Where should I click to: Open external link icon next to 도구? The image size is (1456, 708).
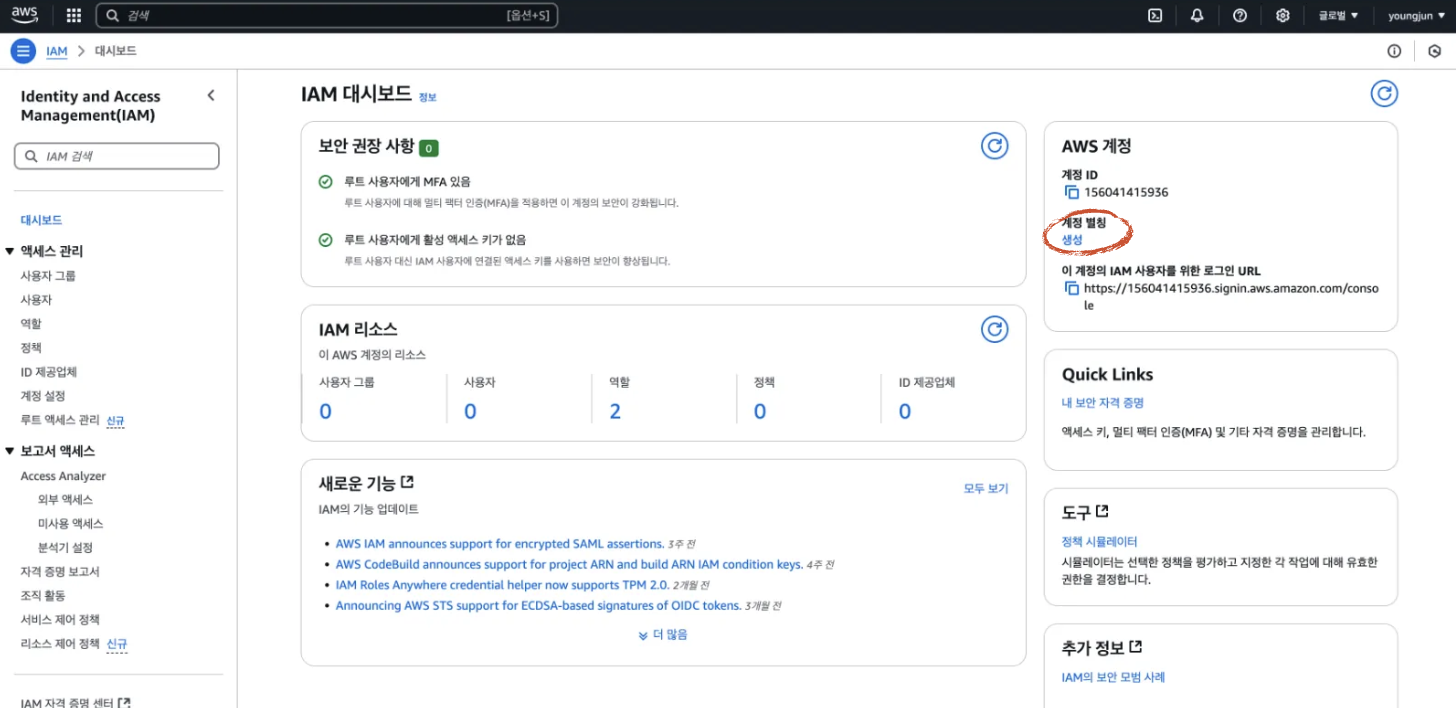[1102, 511]
